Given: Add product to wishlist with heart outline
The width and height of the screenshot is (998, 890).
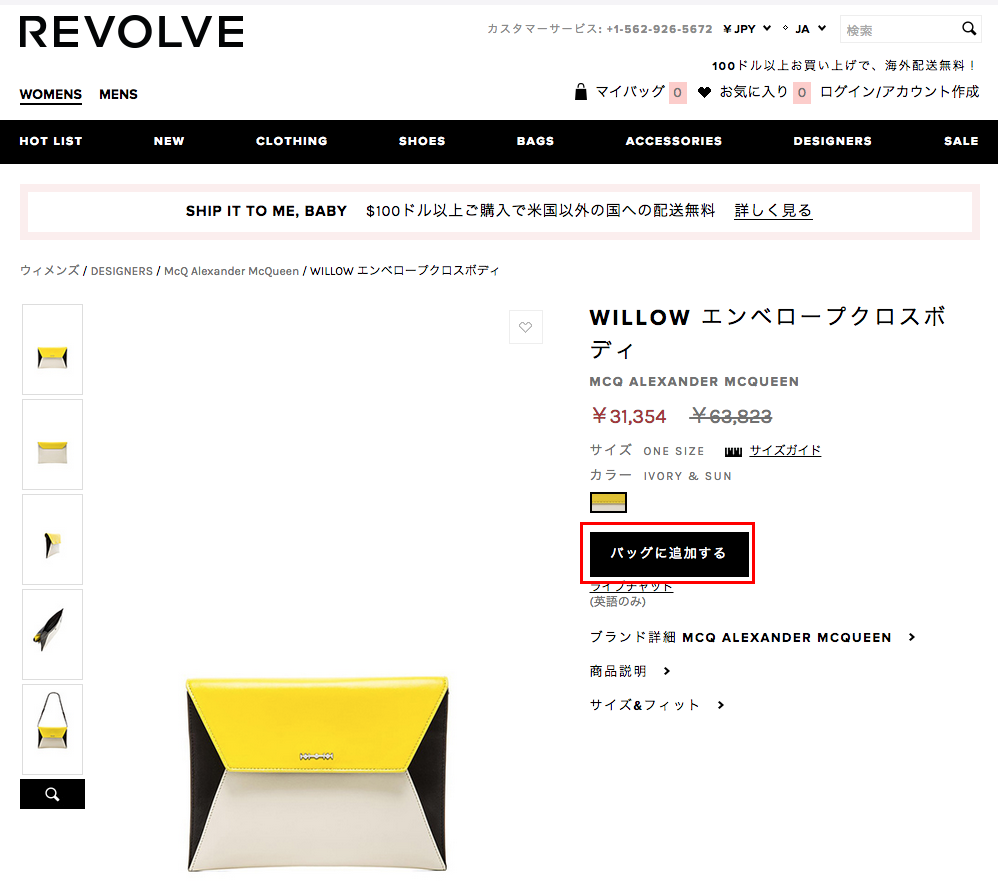Looking at the screenshot, I should pyautogui.click(x=526, y=327).
